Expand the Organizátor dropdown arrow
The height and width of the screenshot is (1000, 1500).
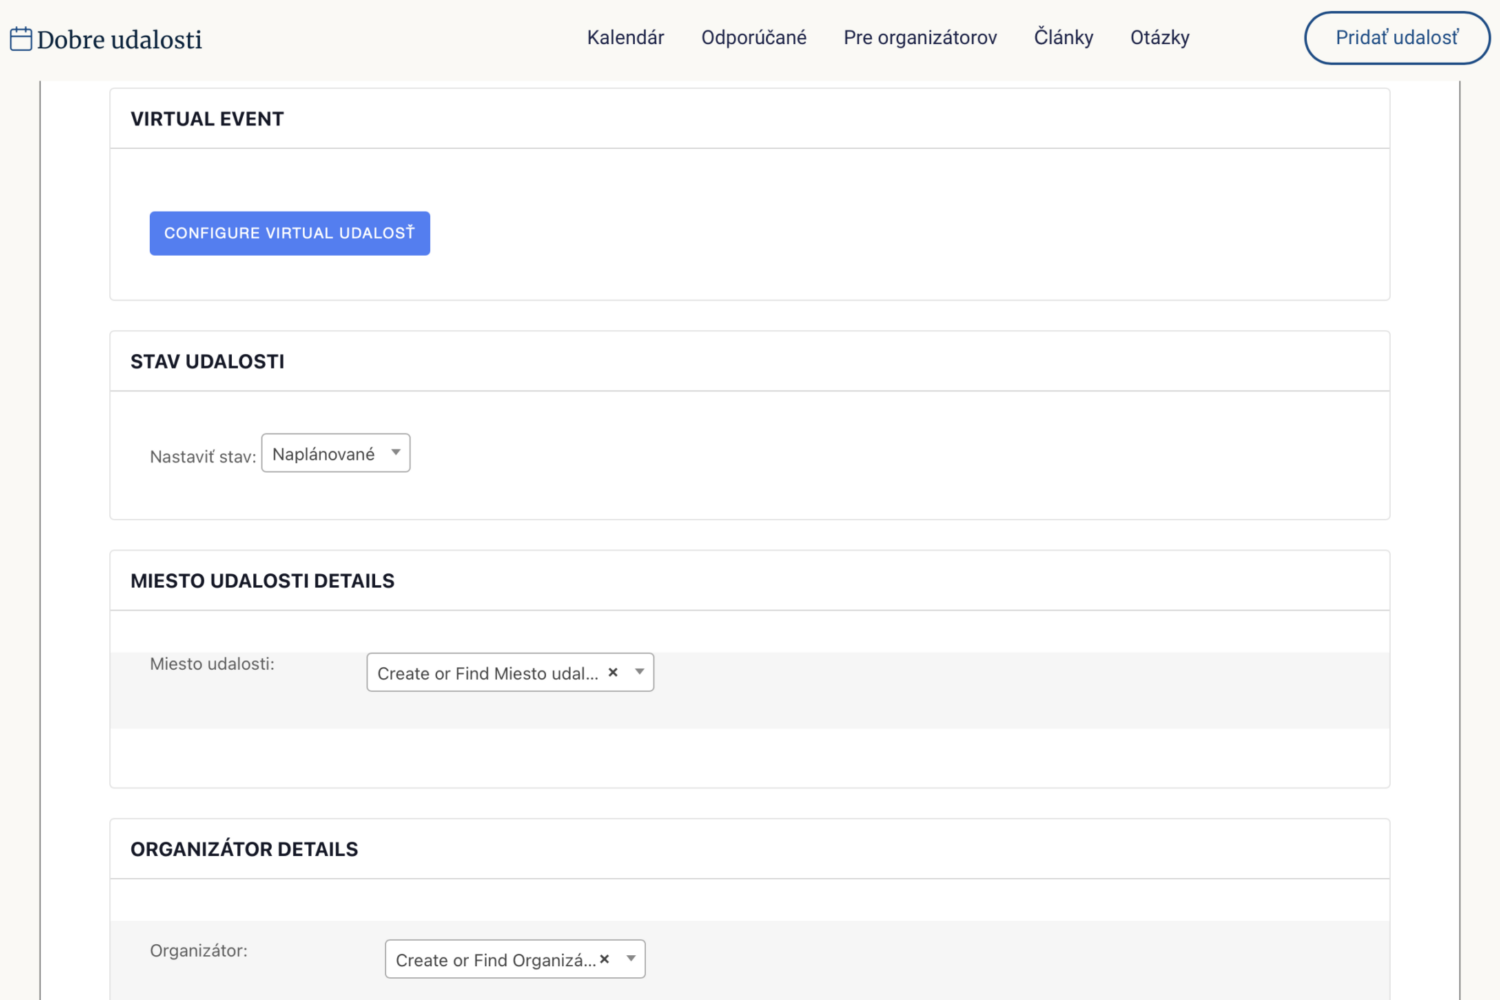(x=631, y=959)
